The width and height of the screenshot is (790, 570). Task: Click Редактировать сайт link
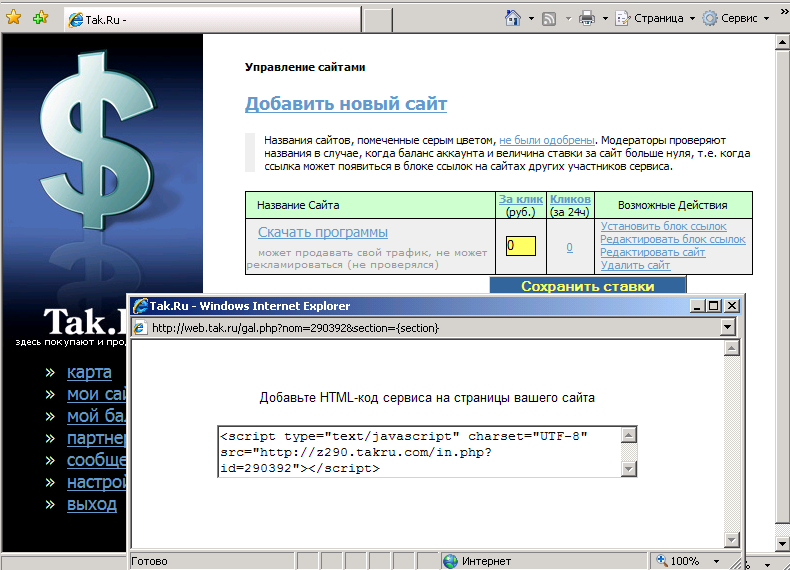(652, 252)
